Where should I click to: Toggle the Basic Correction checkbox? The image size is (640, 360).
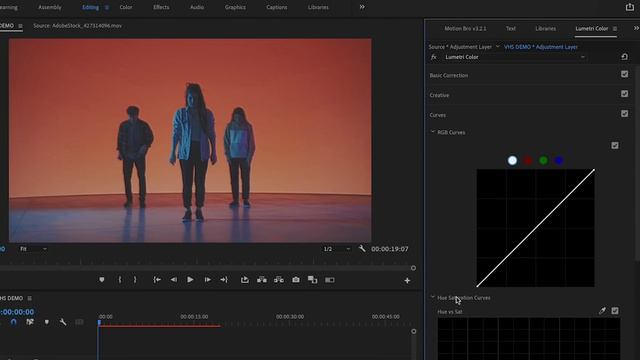624,74
